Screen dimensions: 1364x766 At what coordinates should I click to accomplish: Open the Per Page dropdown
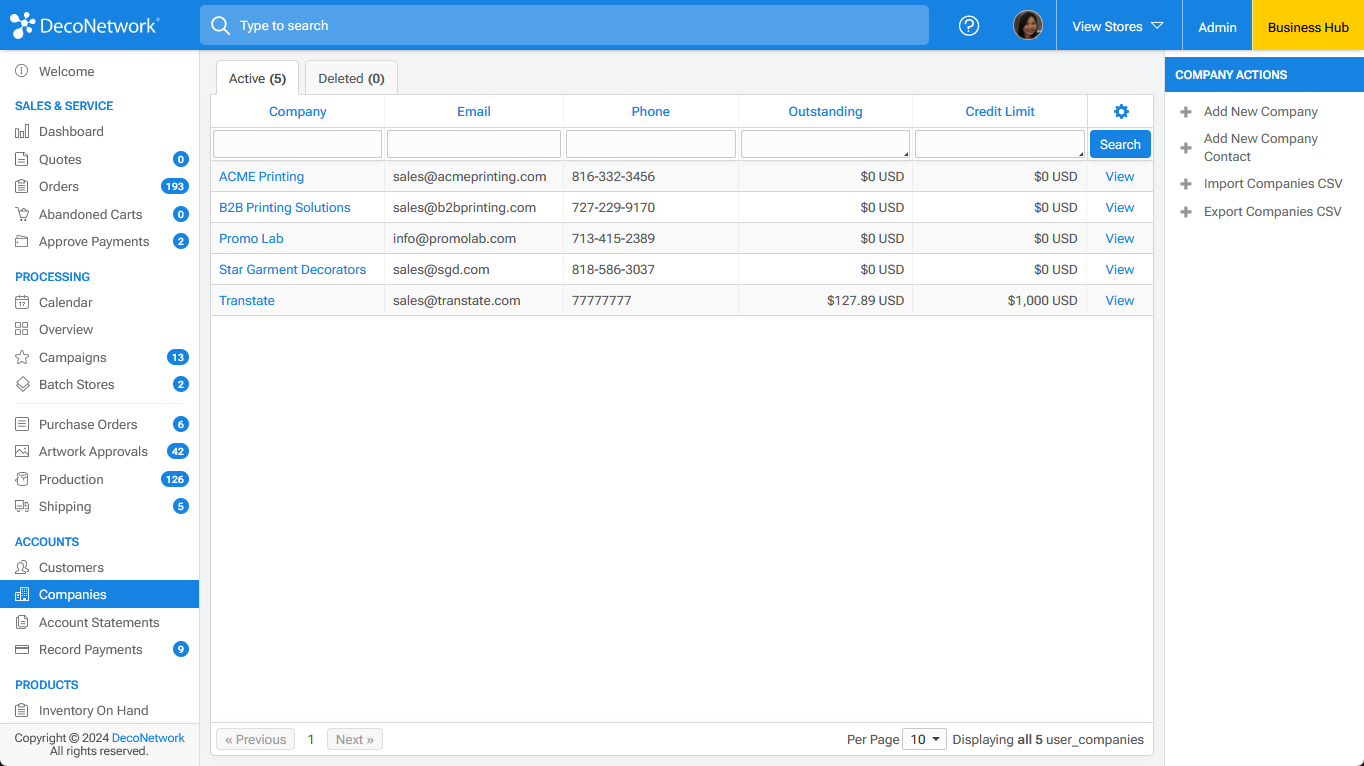click(x=923, y=740)
